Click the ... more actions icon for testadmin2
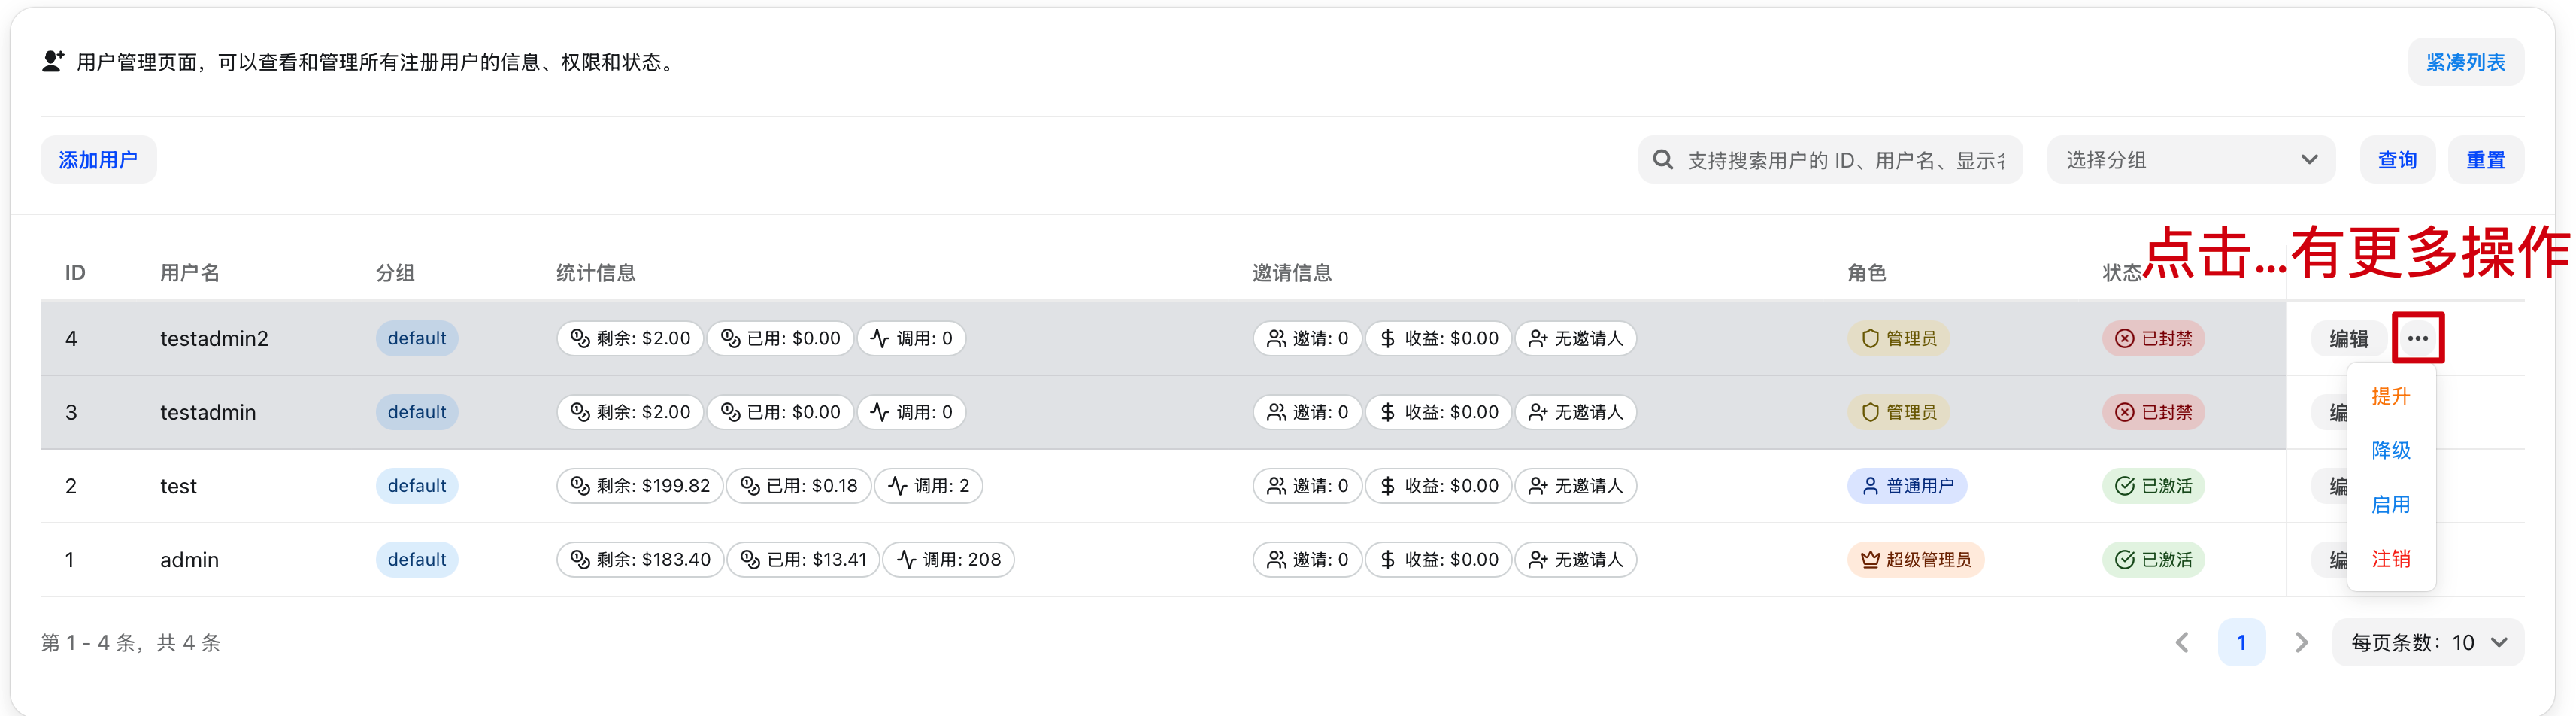 (2419, 338)
